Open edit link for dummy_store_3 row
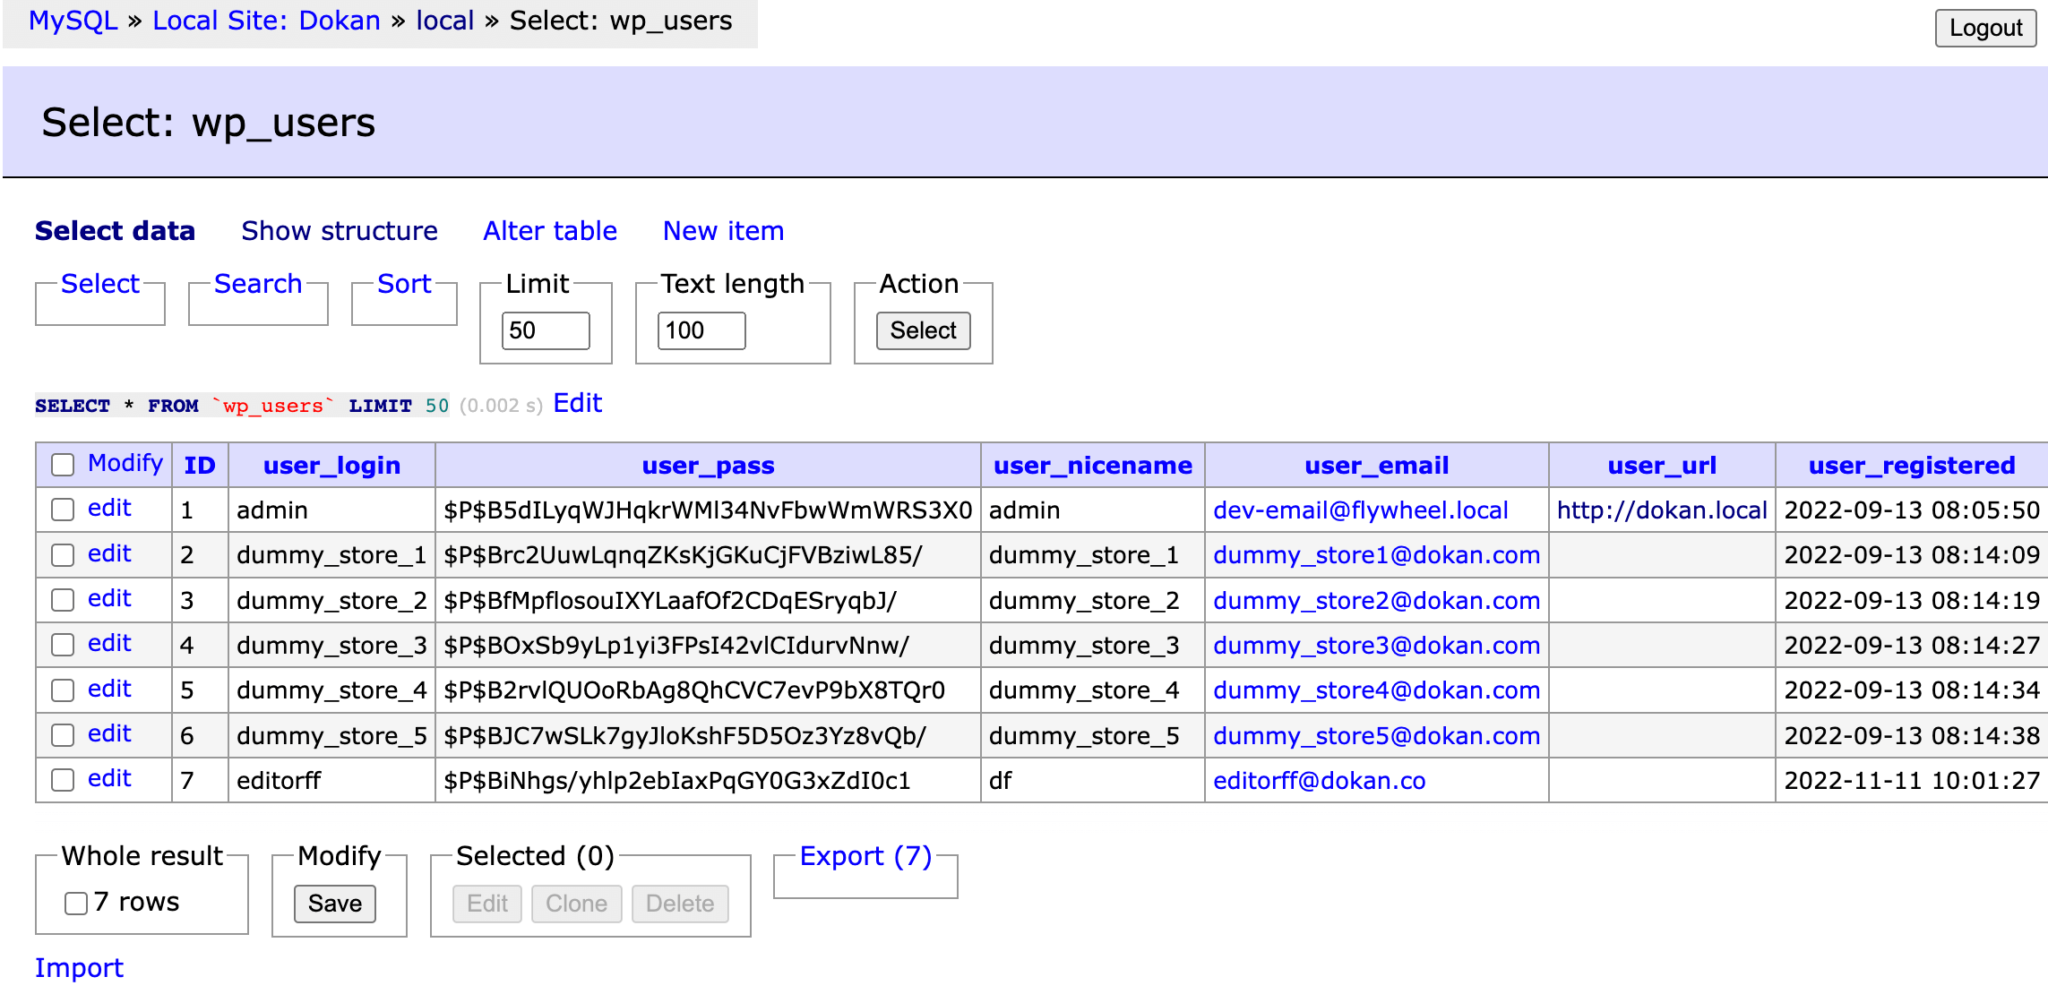Viewport: 2048px width, 994px height. click(x=109, y=644)
